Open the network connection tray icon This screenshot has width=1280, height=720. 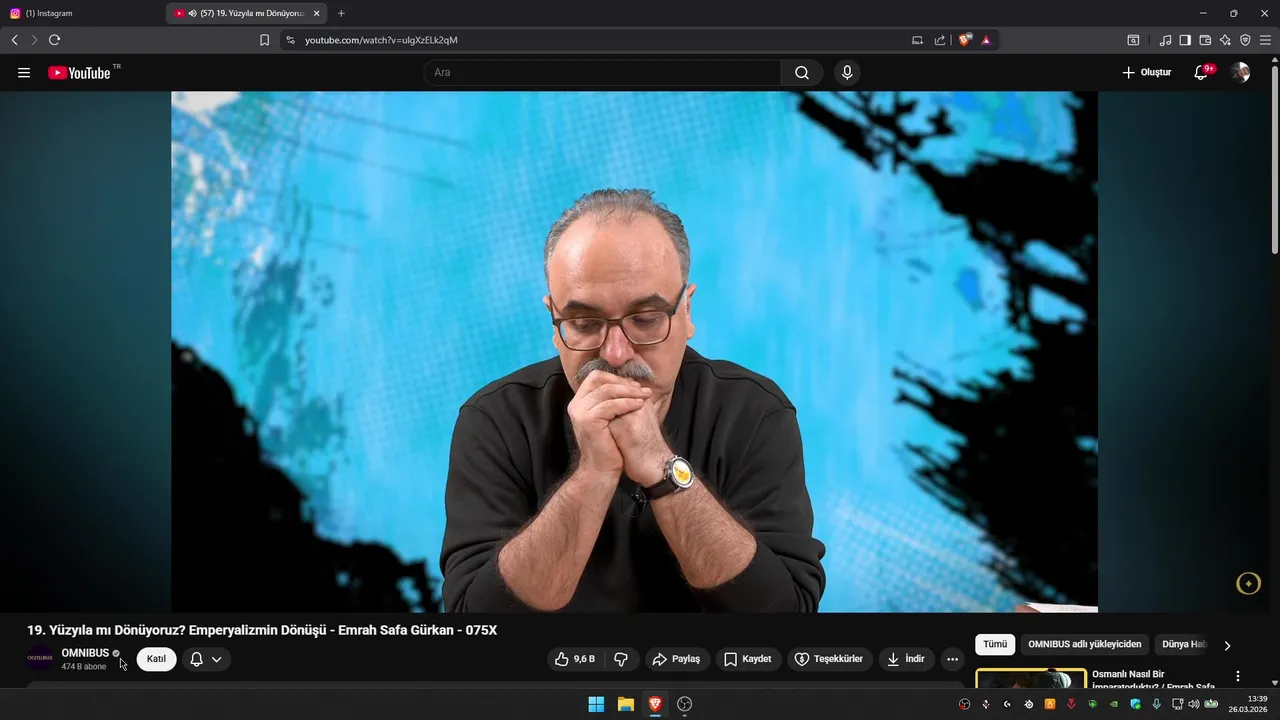(1177, 704)
